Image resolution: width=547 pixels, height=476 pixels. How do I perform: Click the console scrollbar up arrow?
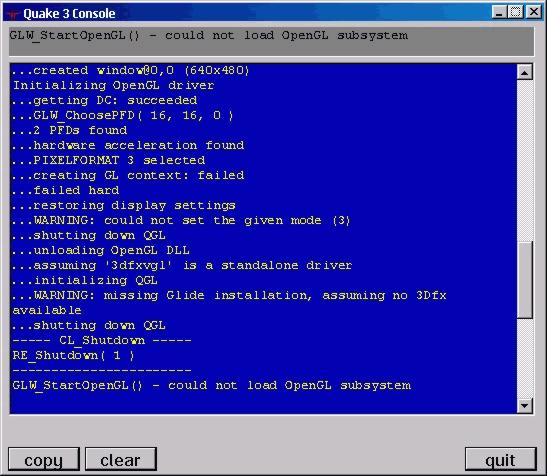[x=524, y=72]
